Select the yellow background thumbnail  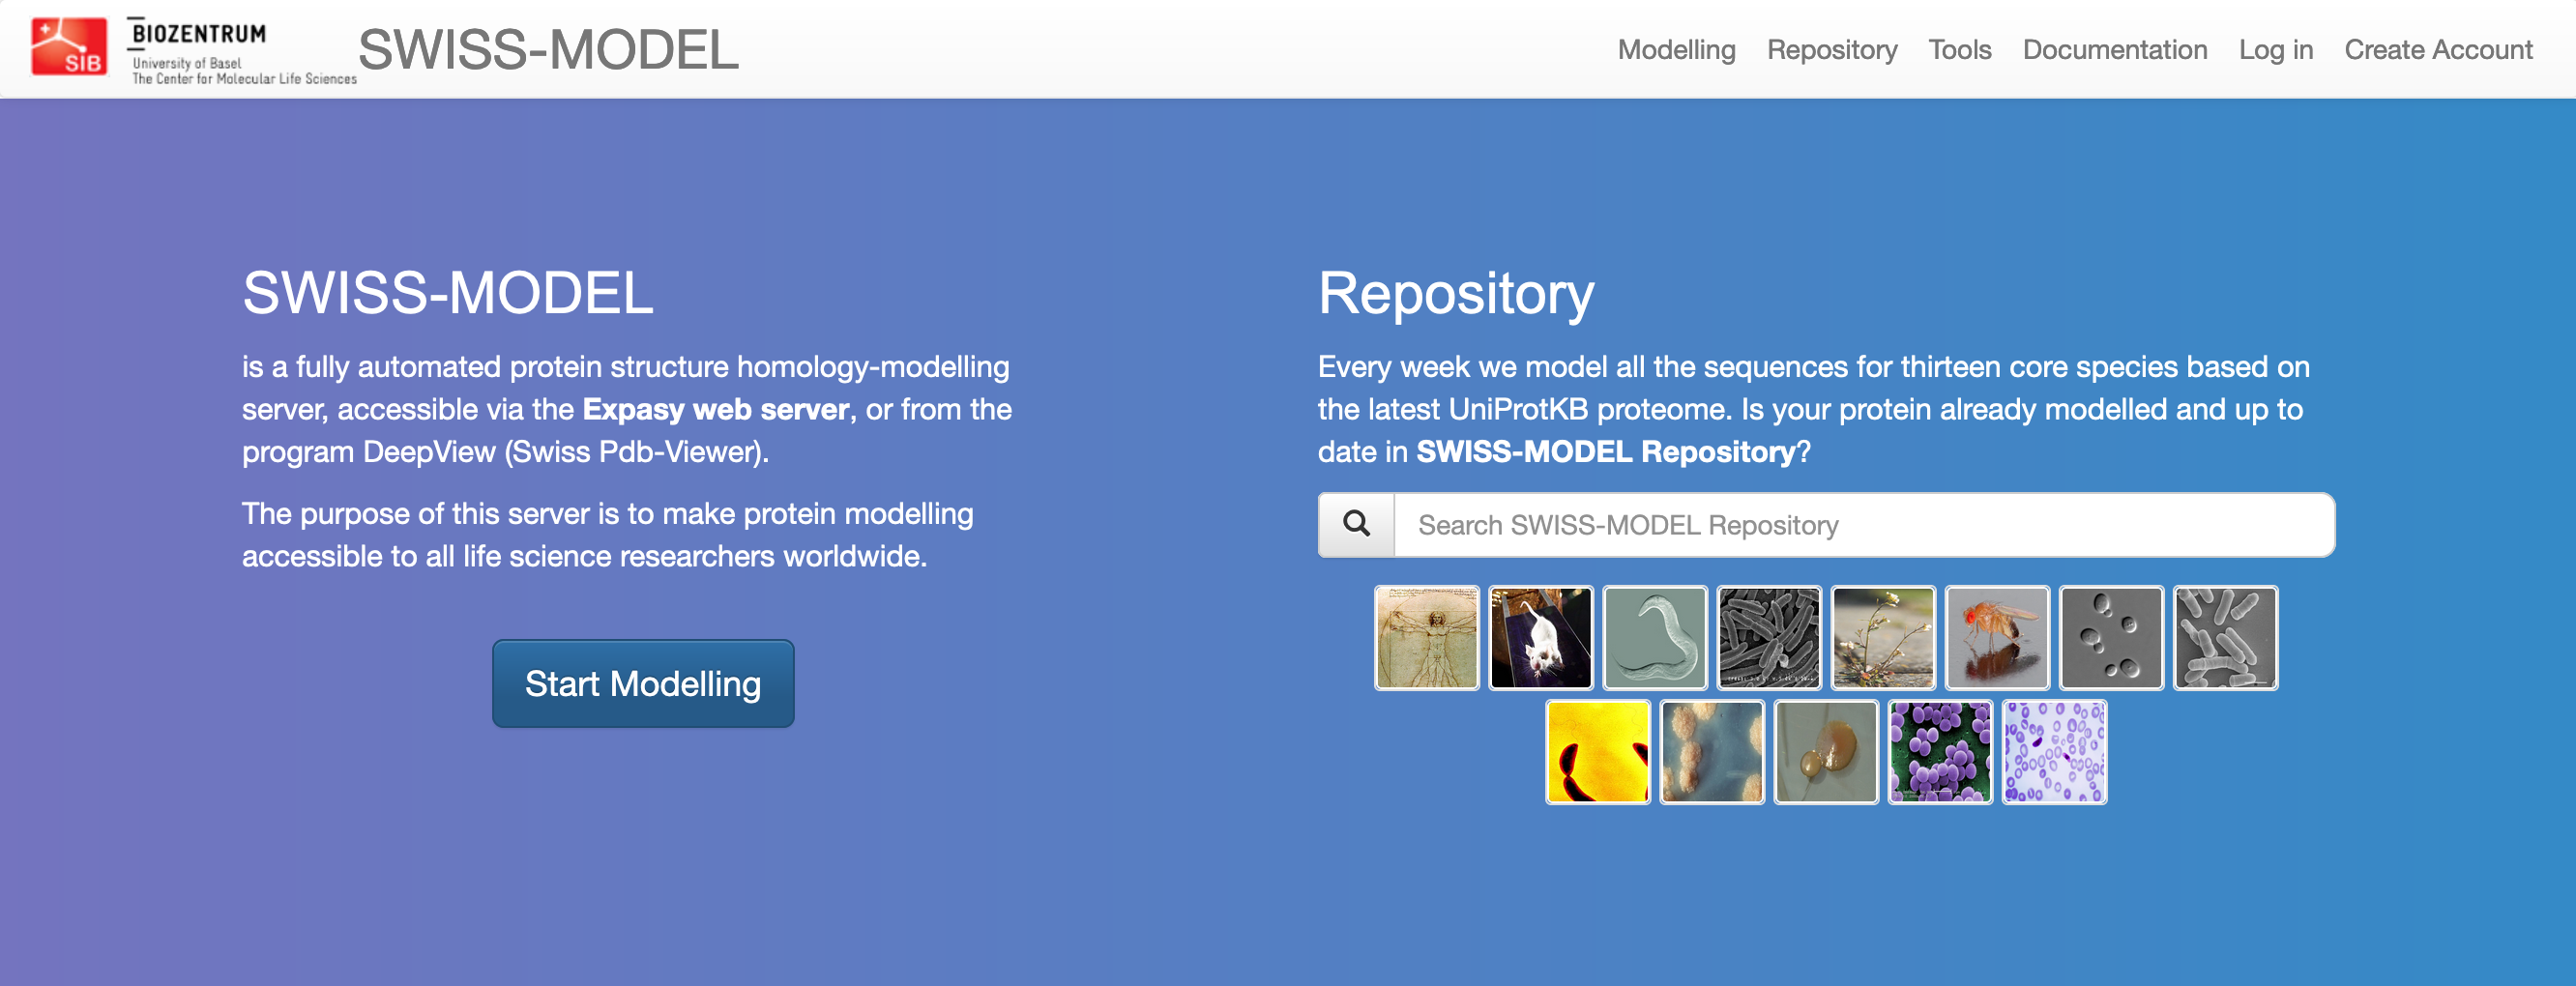(1598, 752)
